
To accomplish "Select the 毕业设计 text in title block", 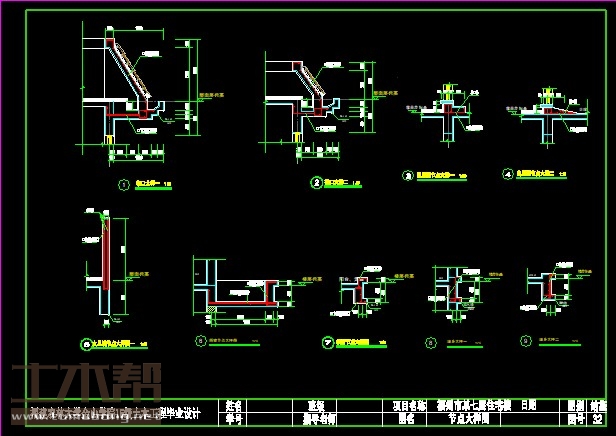I will click(195, 413).
